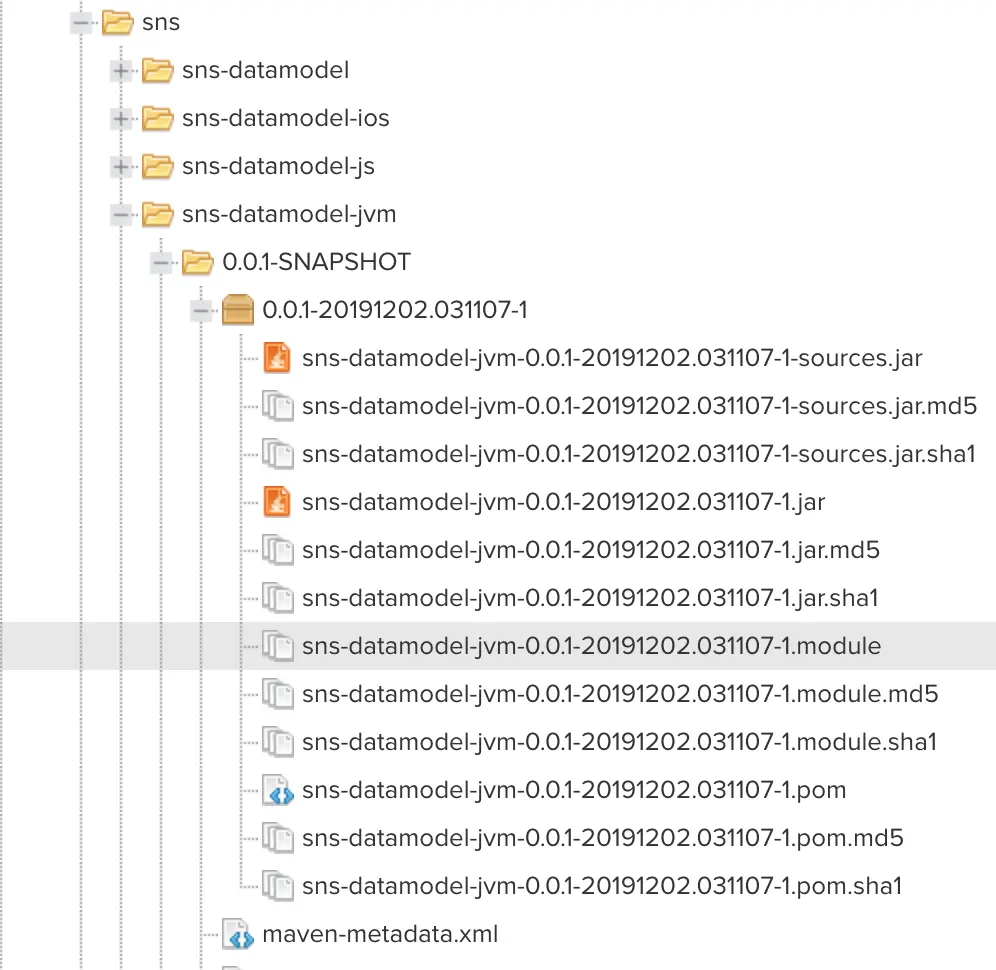Screen dimensions: 996x970
Task: Collapse the sns-datamodel-jvm folder
Action: coord(121,215)
